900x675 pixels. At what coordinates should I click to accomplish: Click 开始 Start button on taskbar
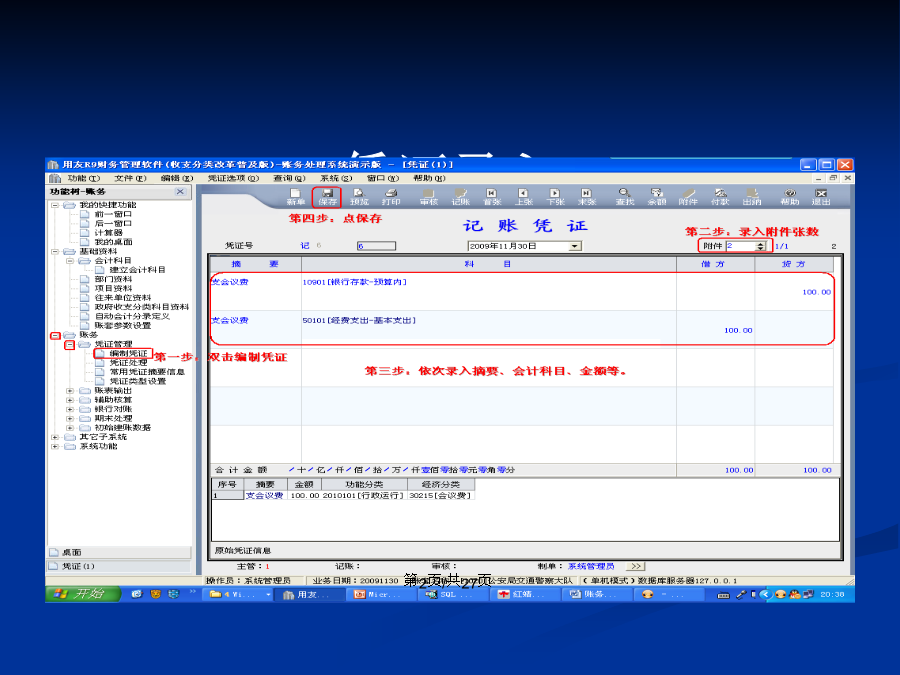point(84,594)
